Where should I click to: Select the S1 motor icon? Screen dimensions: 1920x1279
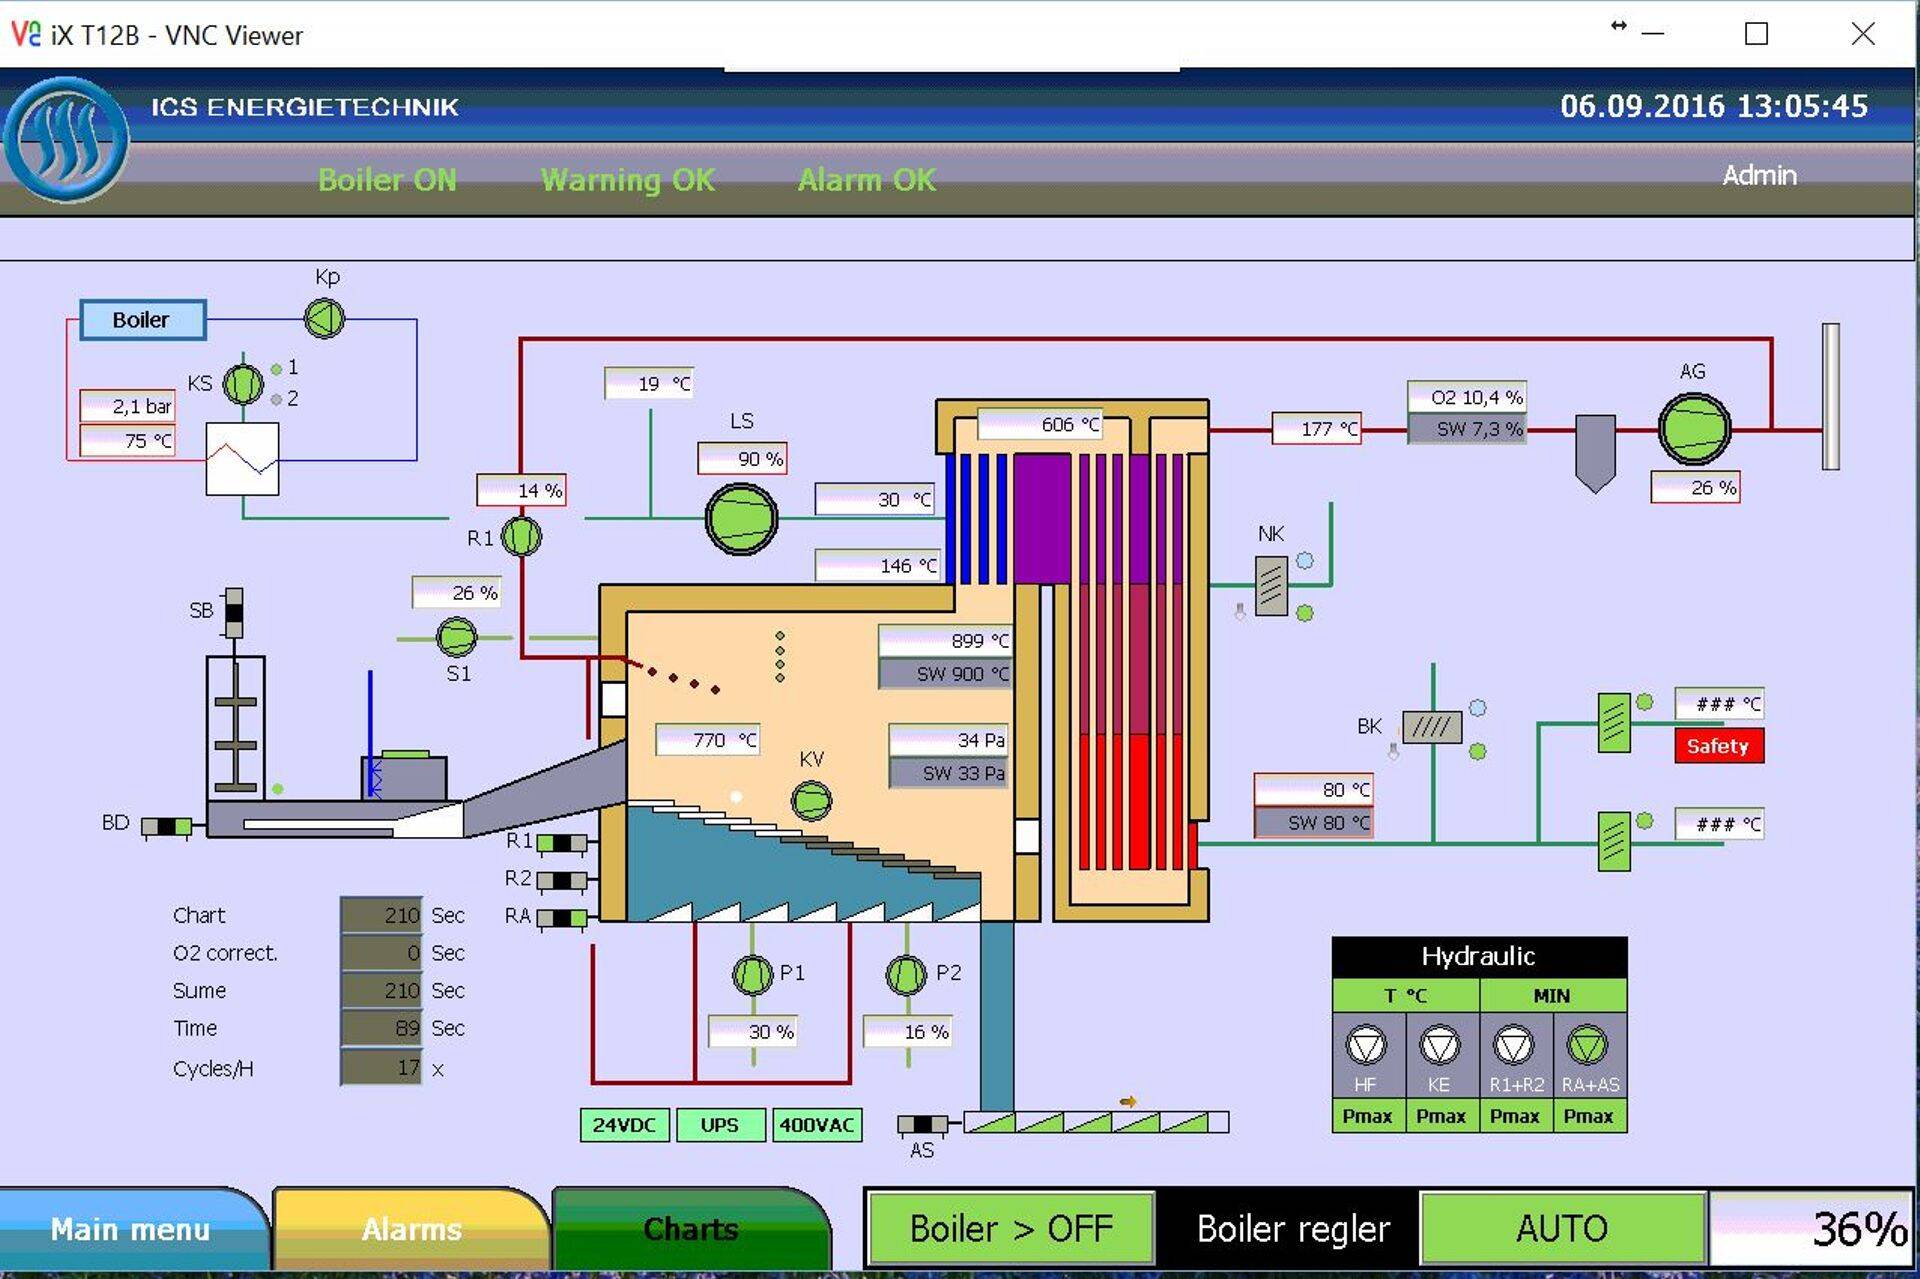[x=457, y=637]
